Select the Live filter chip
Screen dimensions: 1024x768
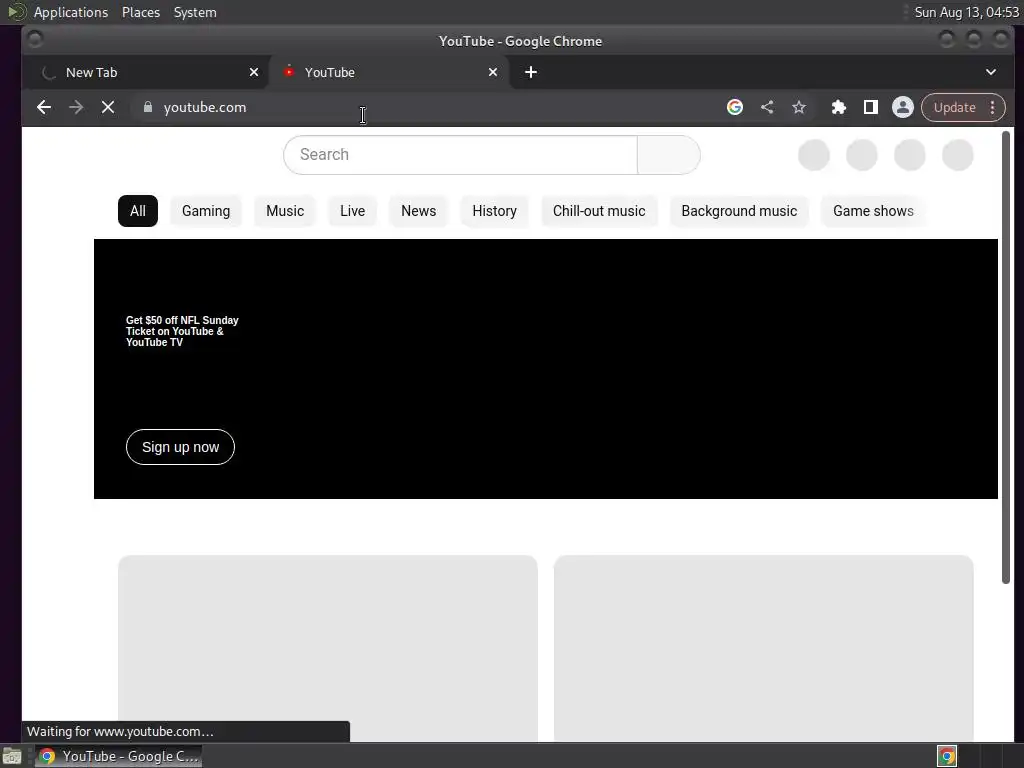[x=352, y=211]
